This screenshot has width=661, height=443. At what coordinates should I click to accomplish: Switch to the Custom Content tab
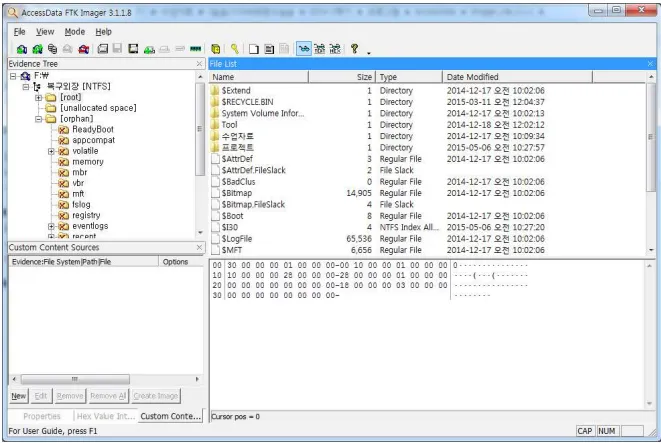[x=170, y=416]
